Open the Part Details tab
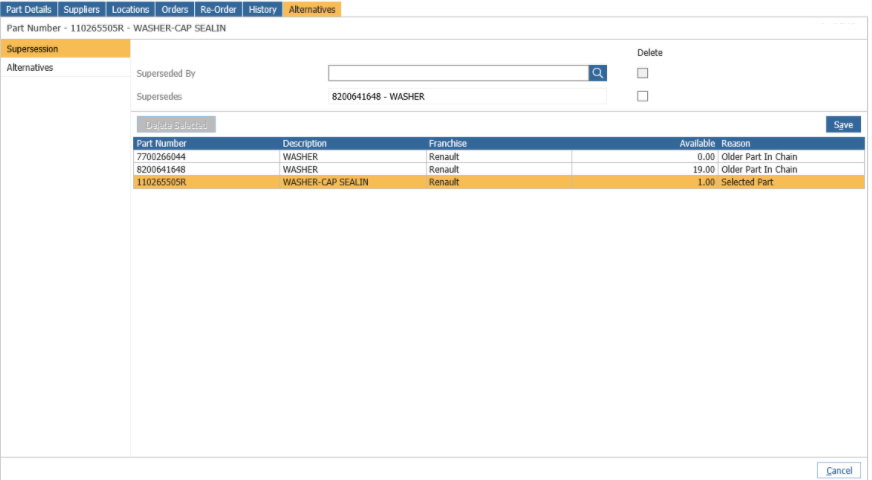This screenshot has width=872, height=480. click(29, 9)
